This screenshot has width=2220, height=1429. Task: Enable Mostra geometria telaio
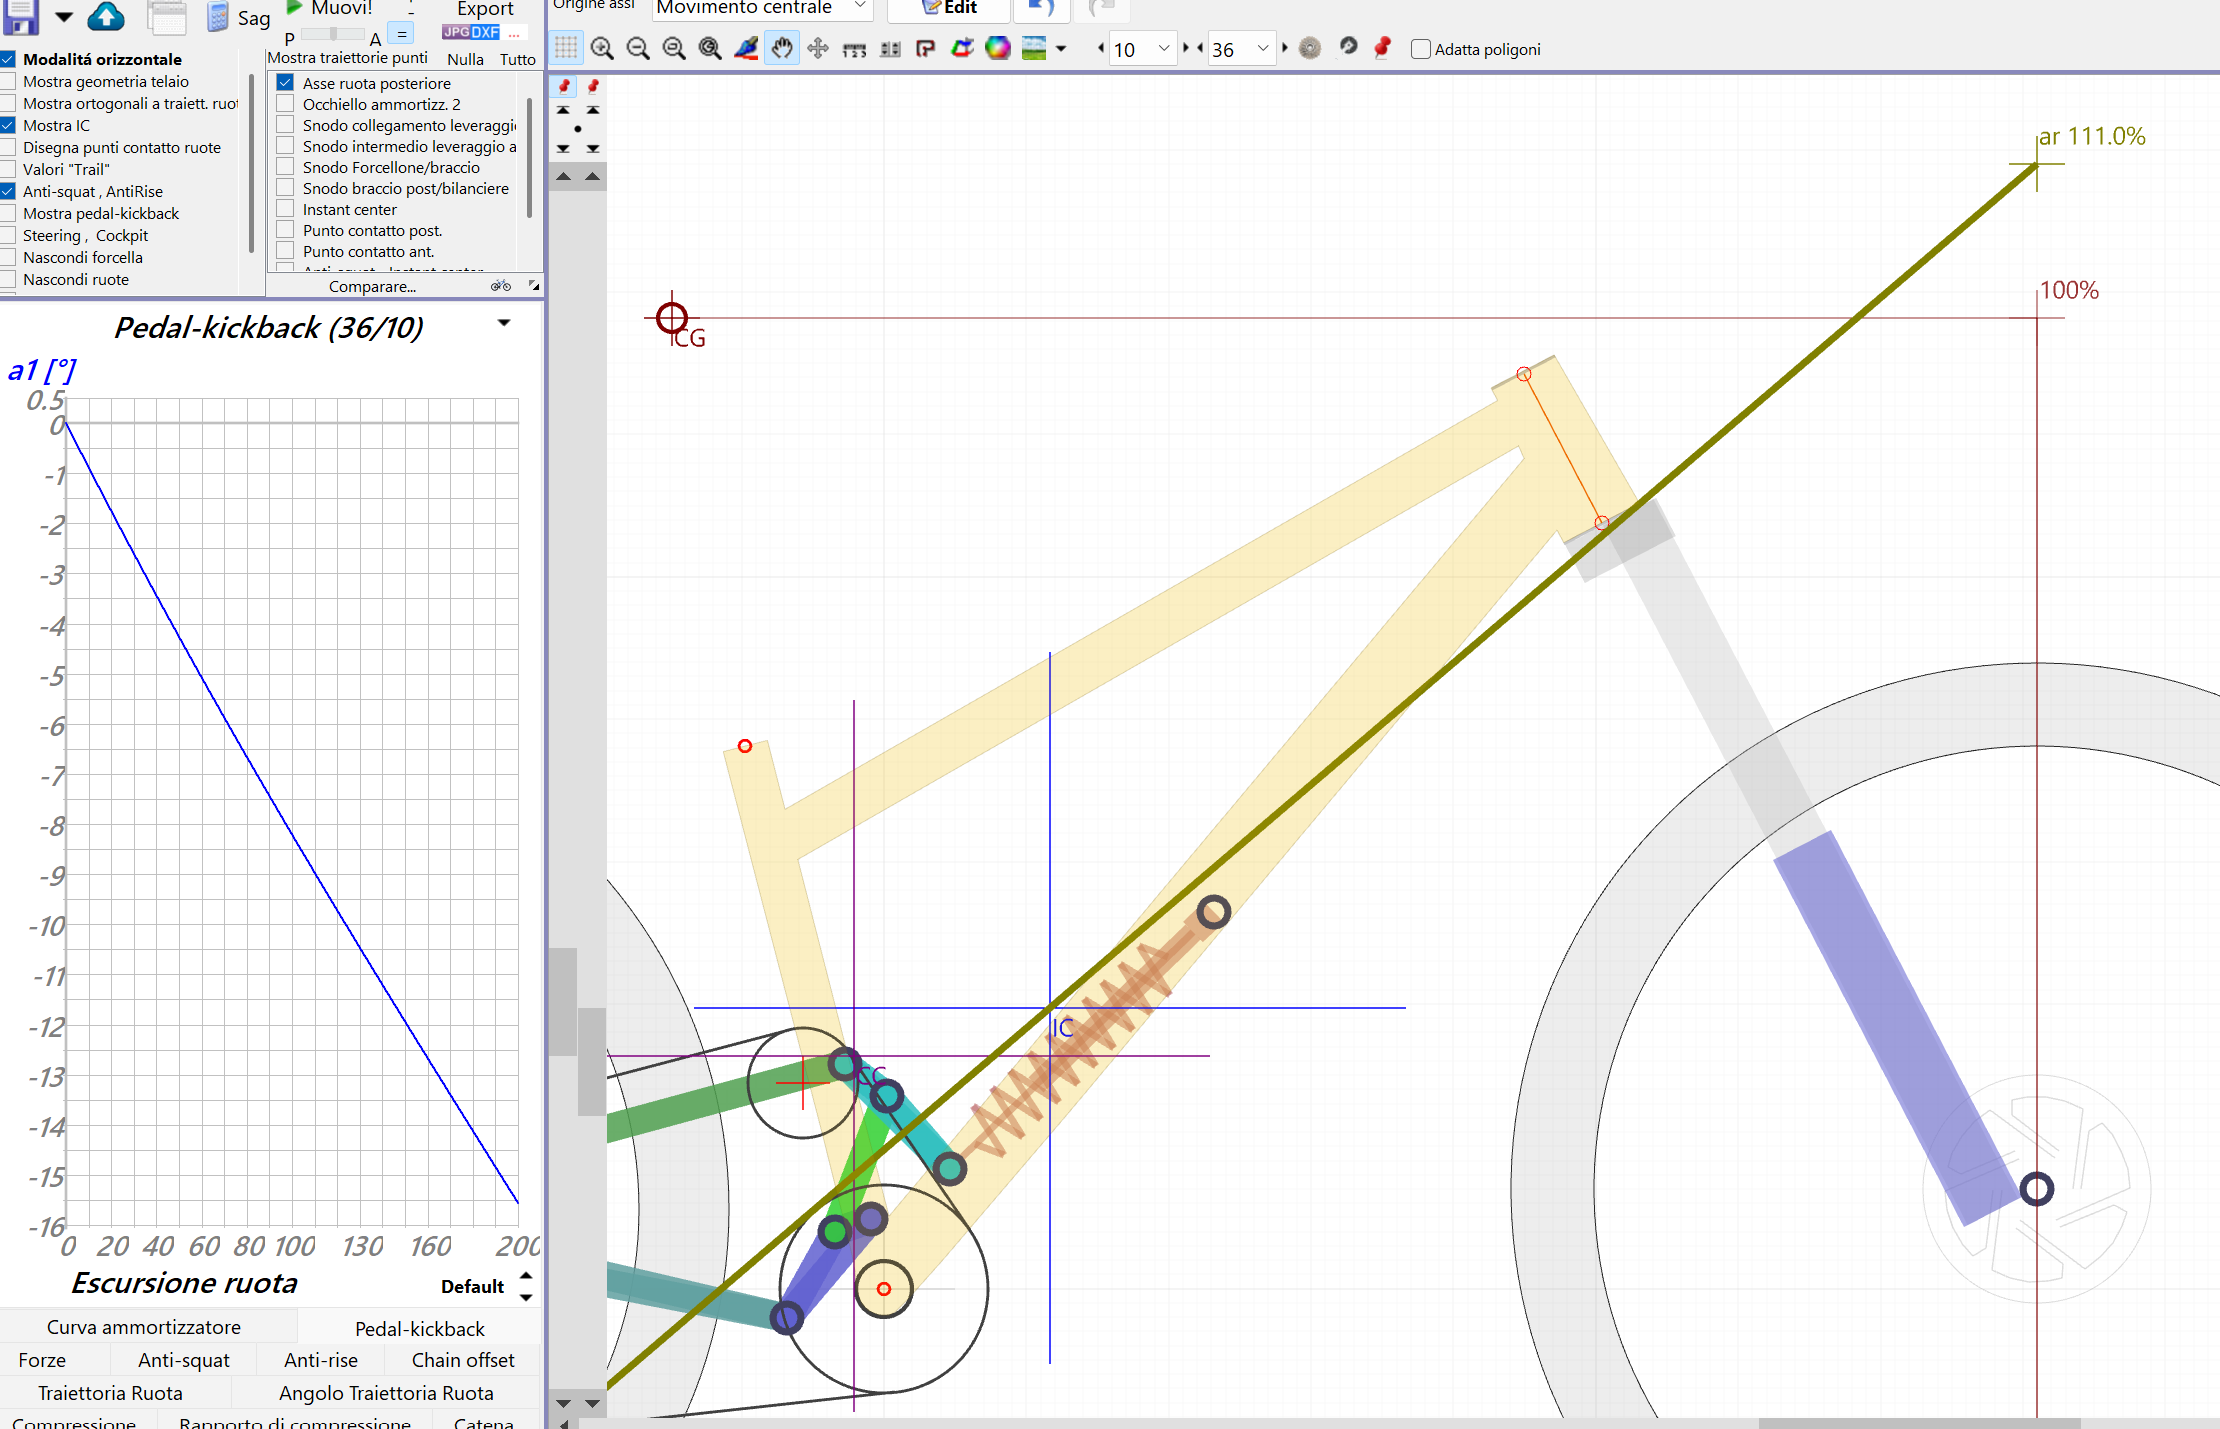tap(8, 81)
